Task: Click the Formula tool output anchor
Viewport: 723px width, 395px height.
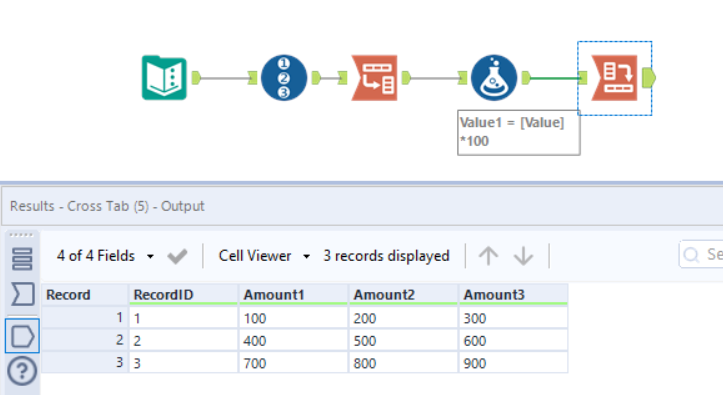Action: point(526,77)
